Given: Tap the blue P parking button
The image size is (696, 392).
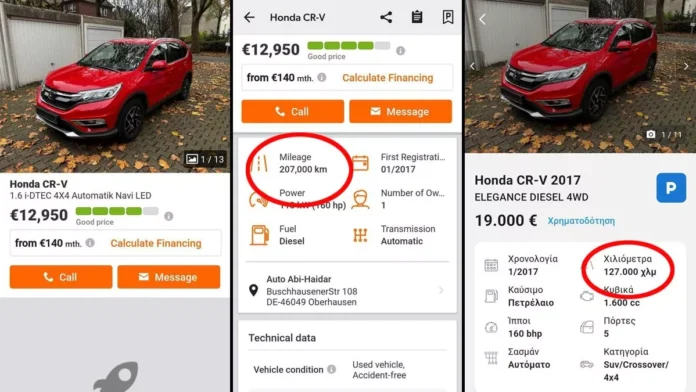Looking at the screenshot, I should 671,188.
